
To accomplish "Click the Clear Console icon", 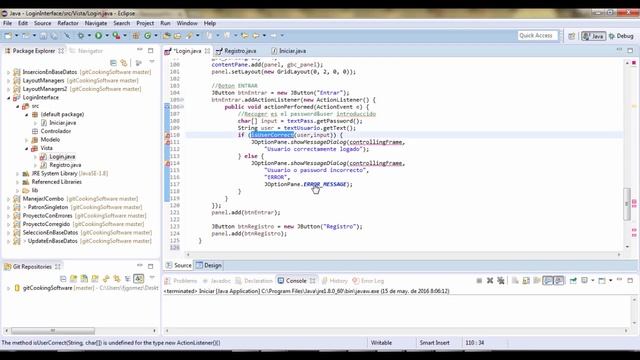I will [515, 281].
